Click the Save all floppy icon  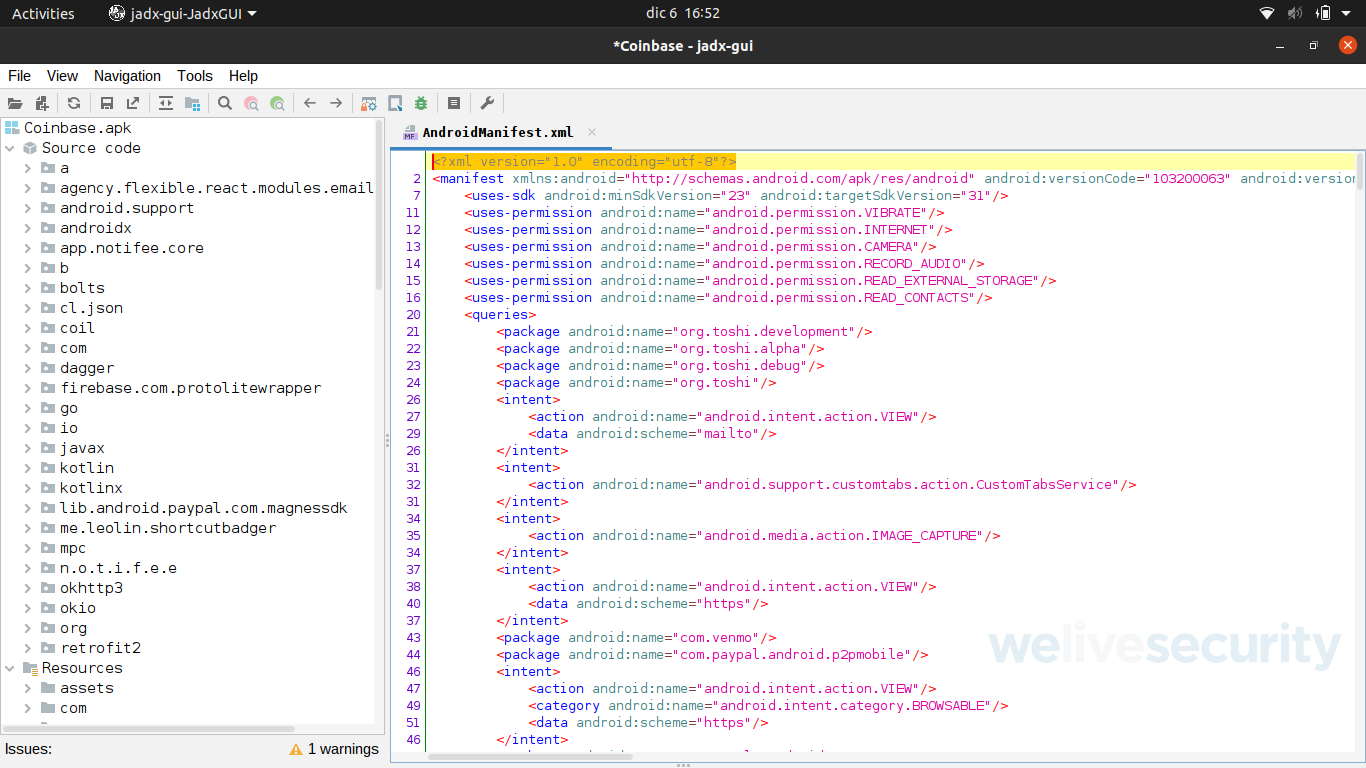(107, 103)
